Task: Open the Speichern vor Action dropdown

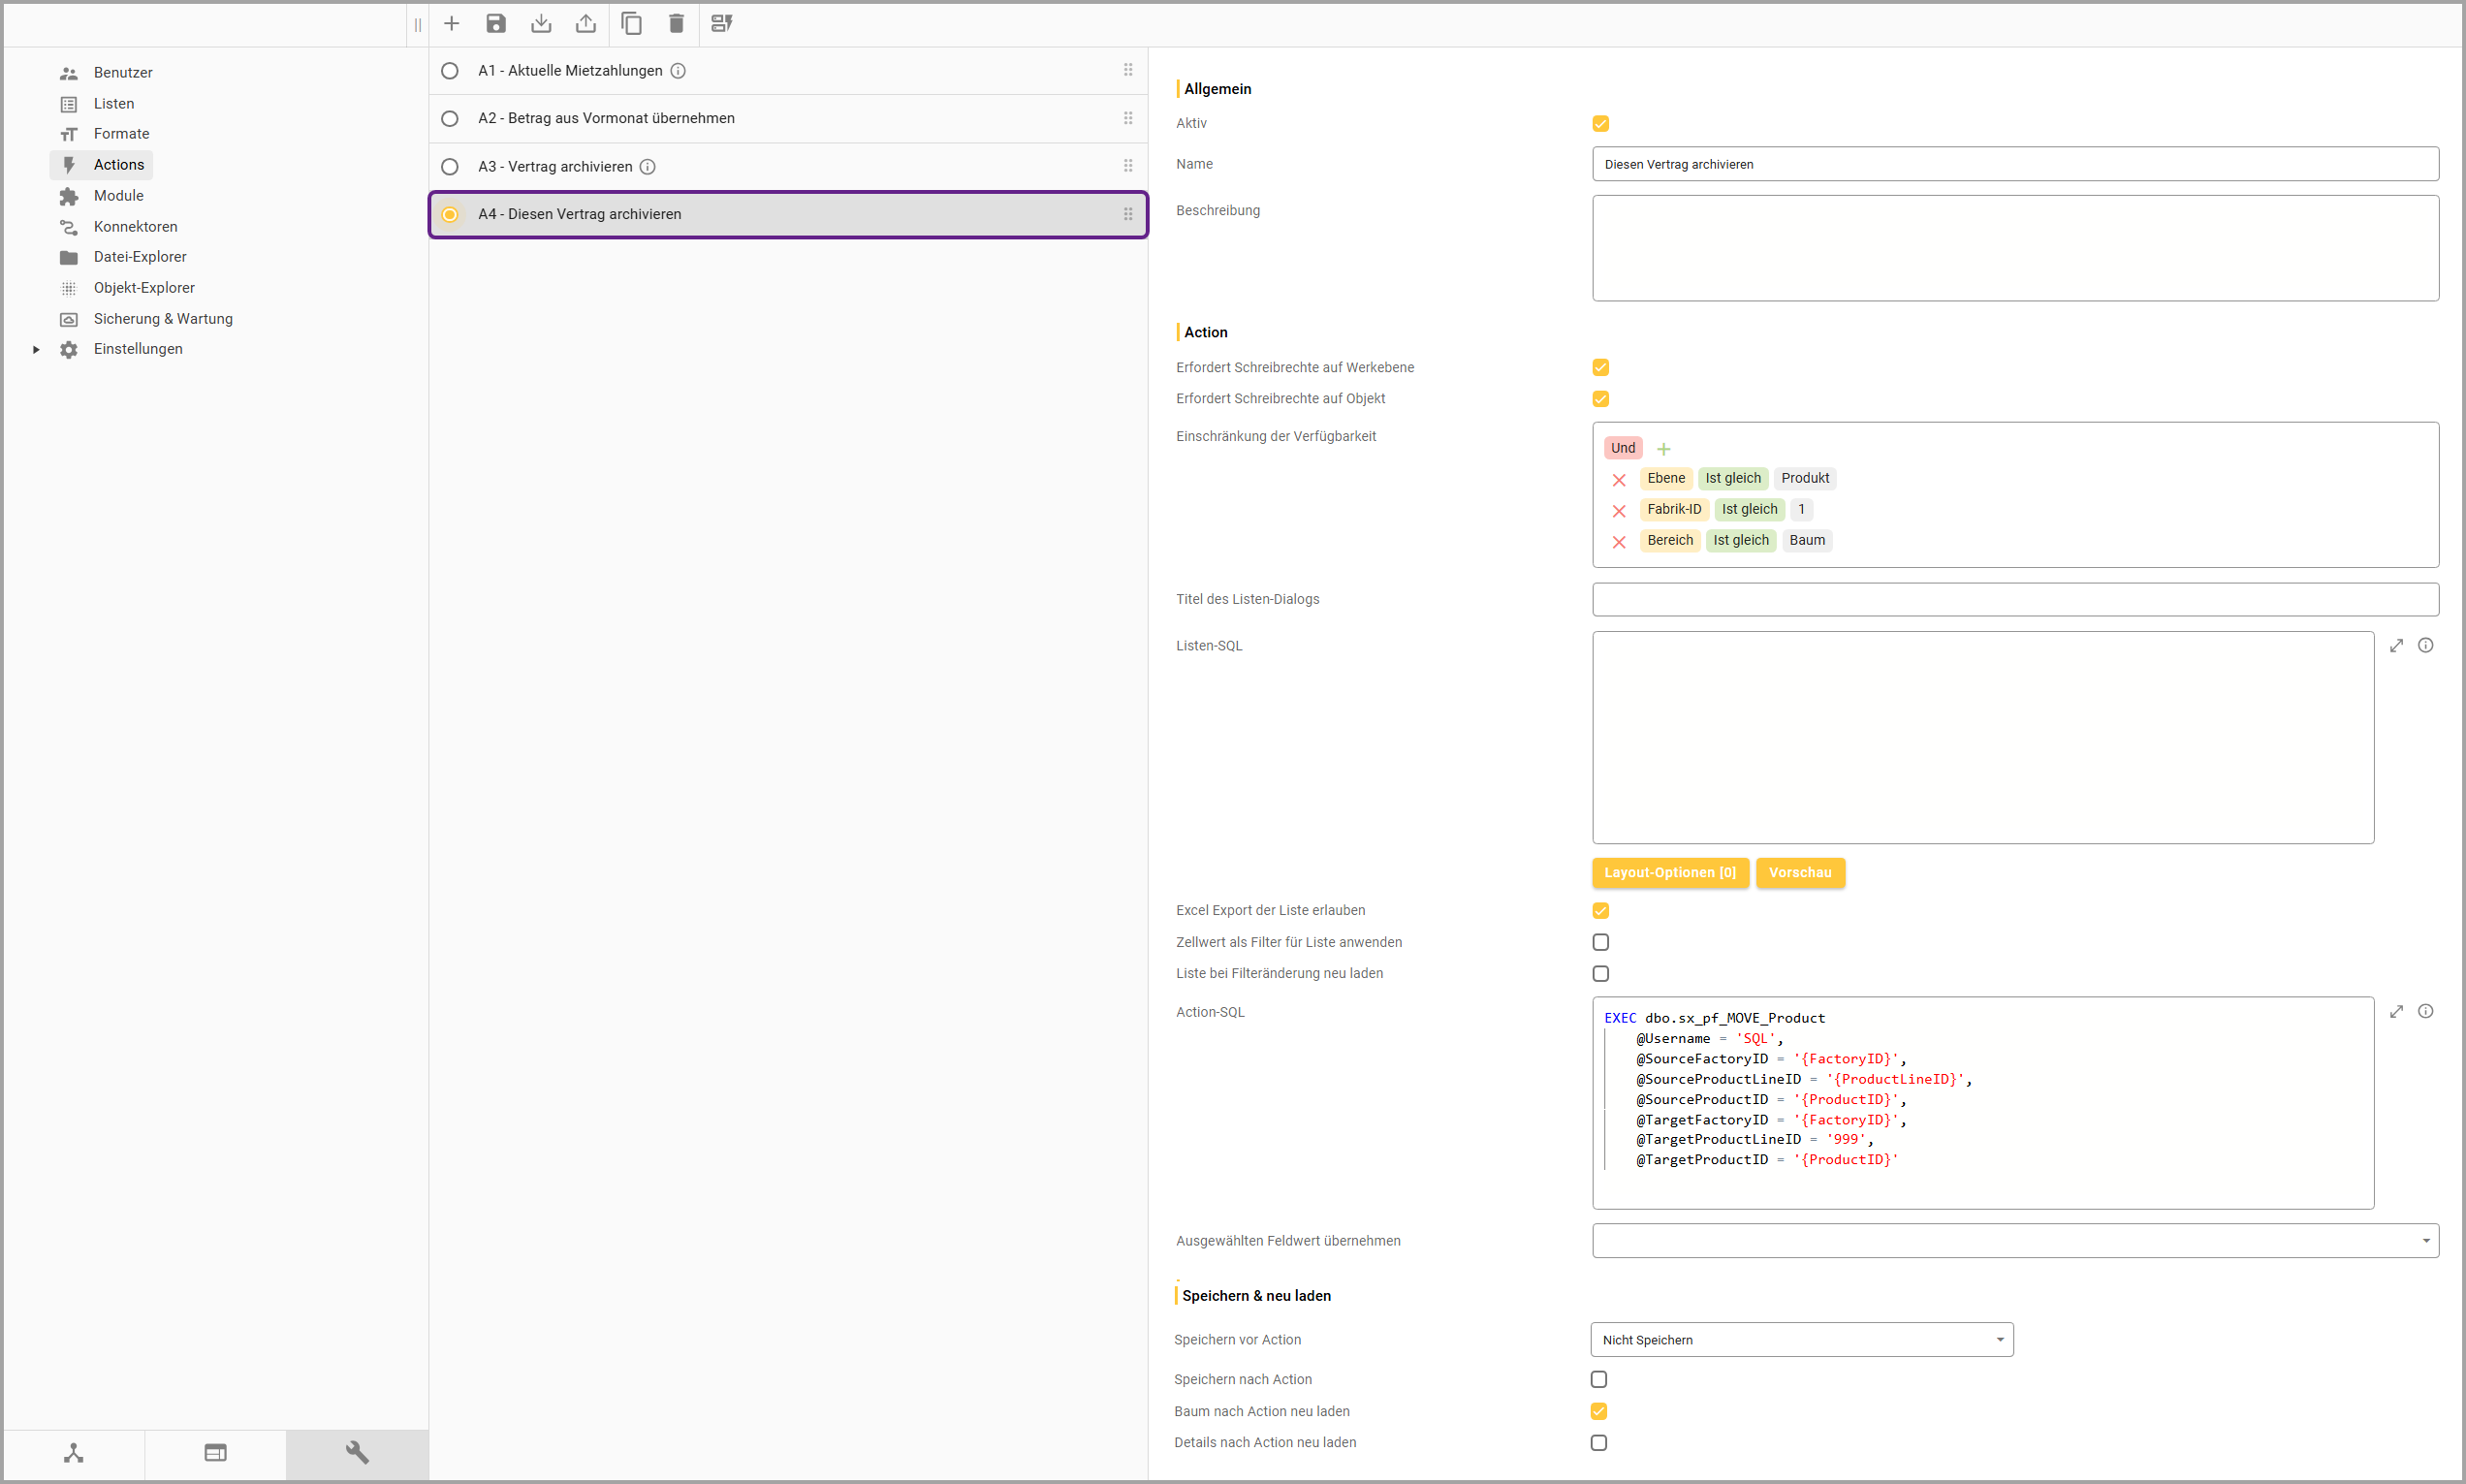Action: click(1801, 1340)
